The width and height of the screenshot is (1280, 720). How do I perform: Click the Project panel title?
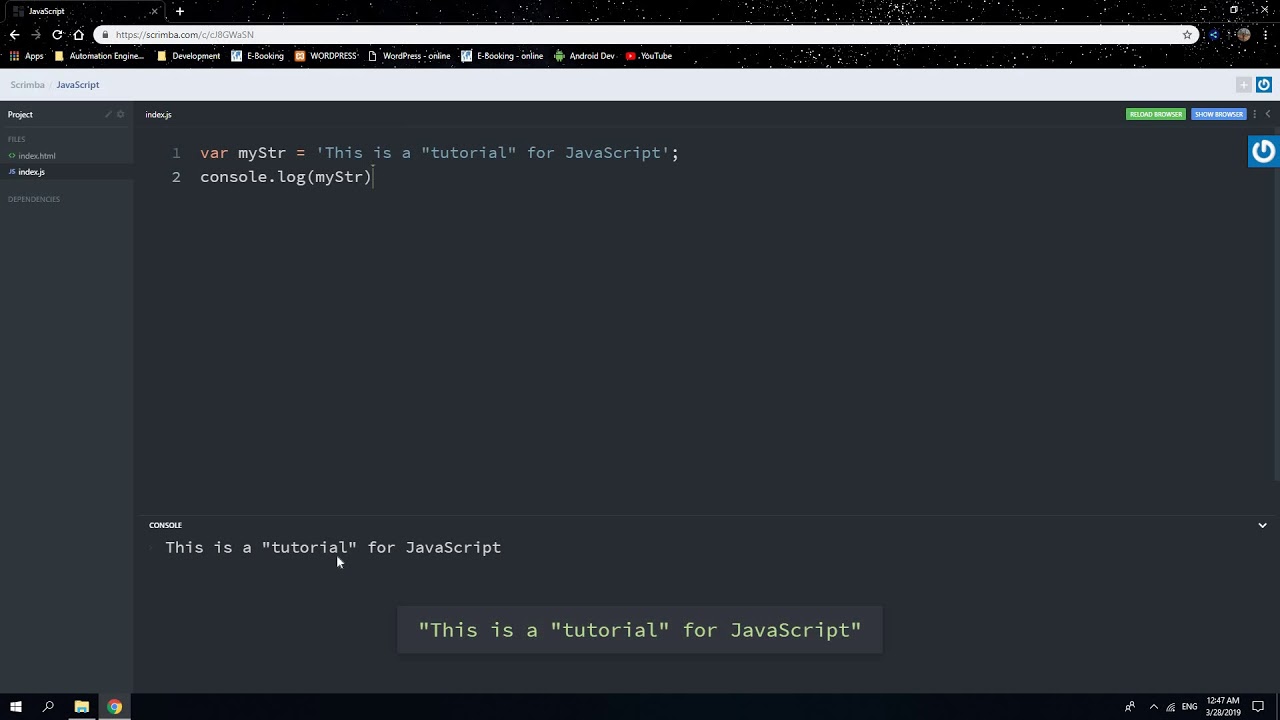pos(20,115)
